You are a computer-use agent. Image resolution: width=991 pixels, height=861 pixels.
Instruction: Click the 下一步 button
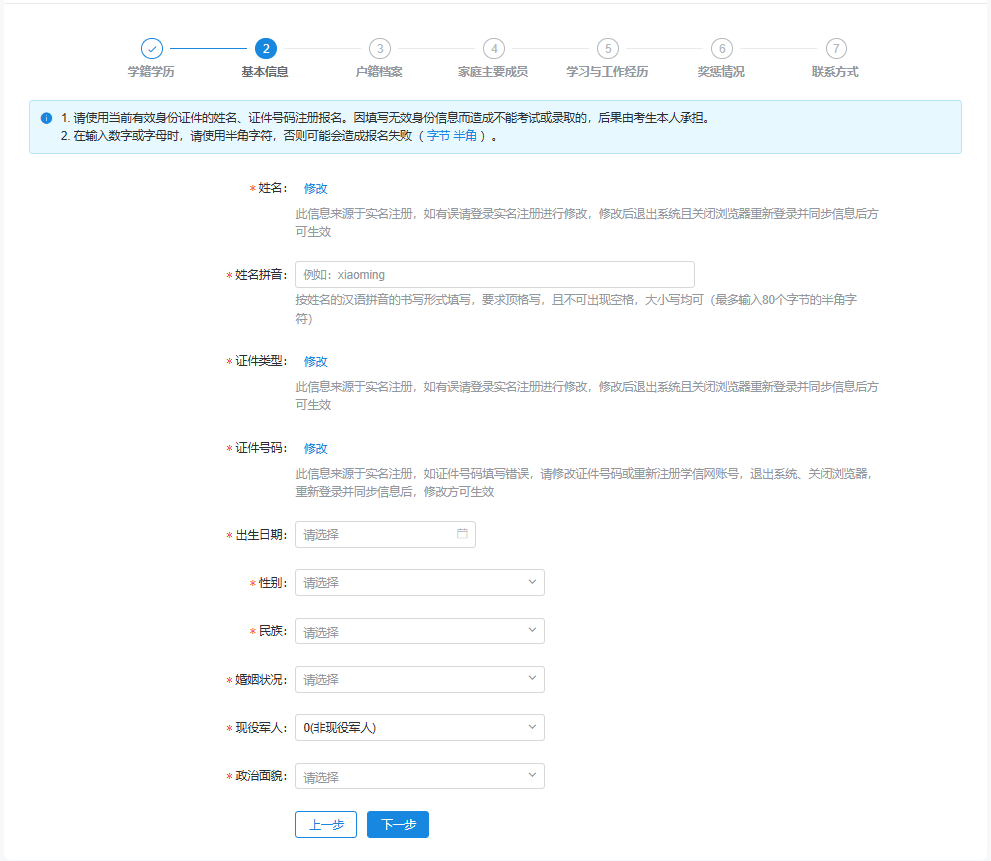[x=398, y=824]
